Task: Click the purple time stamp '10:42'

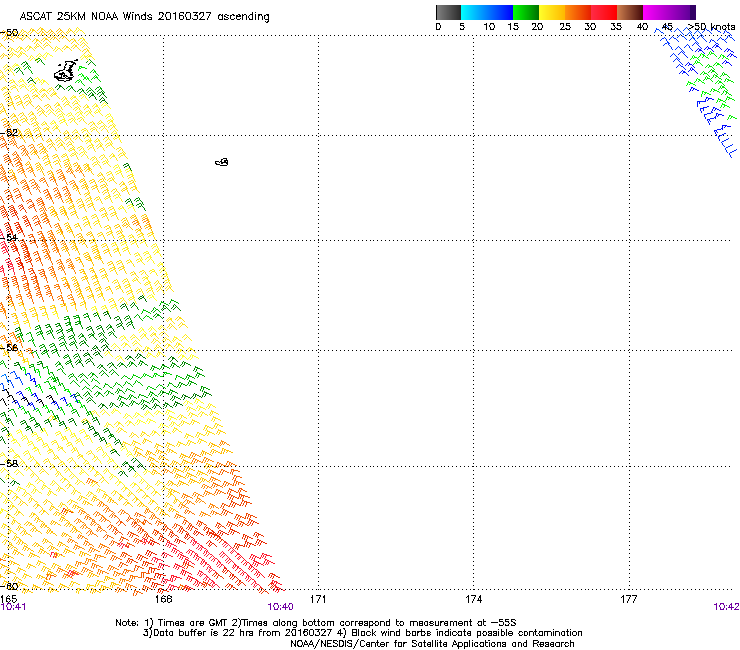Action: click(726, 607)
